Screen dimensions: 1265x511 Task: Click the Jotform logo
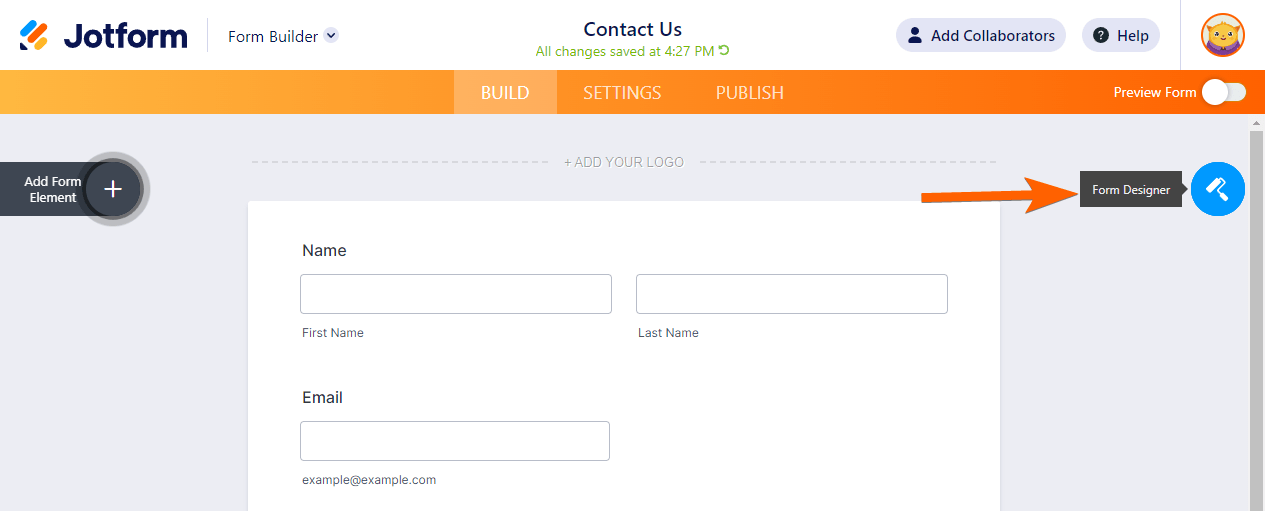click(103, 36)
